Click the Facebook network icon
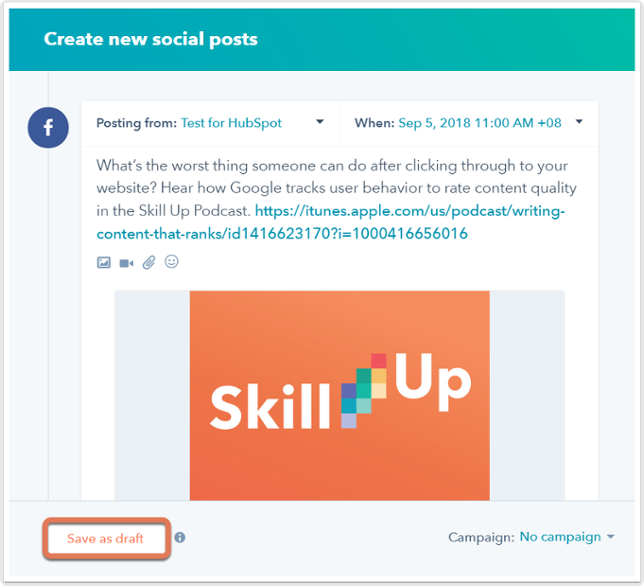The image size is (644, 586). pos(47,128)
